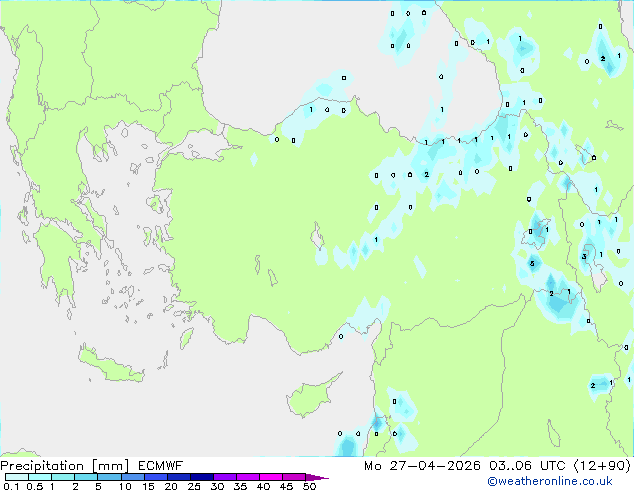Pick the 15 to 20 mm legend swatch
Viewport: 634px width, 490px height.
click(x=155, y=477)
